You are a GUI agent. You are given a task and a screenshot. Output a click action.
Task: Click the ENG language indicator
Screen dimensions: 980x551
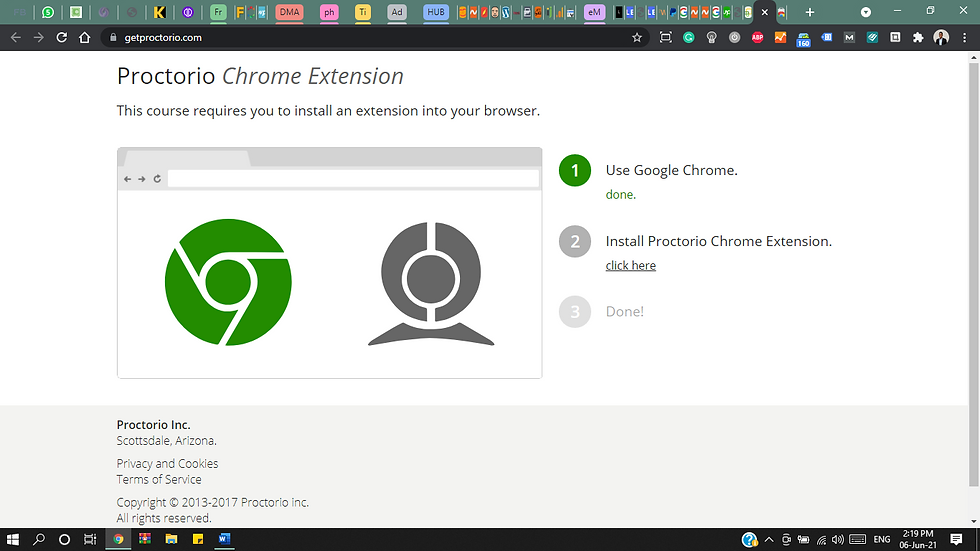(x=882, y=540)
